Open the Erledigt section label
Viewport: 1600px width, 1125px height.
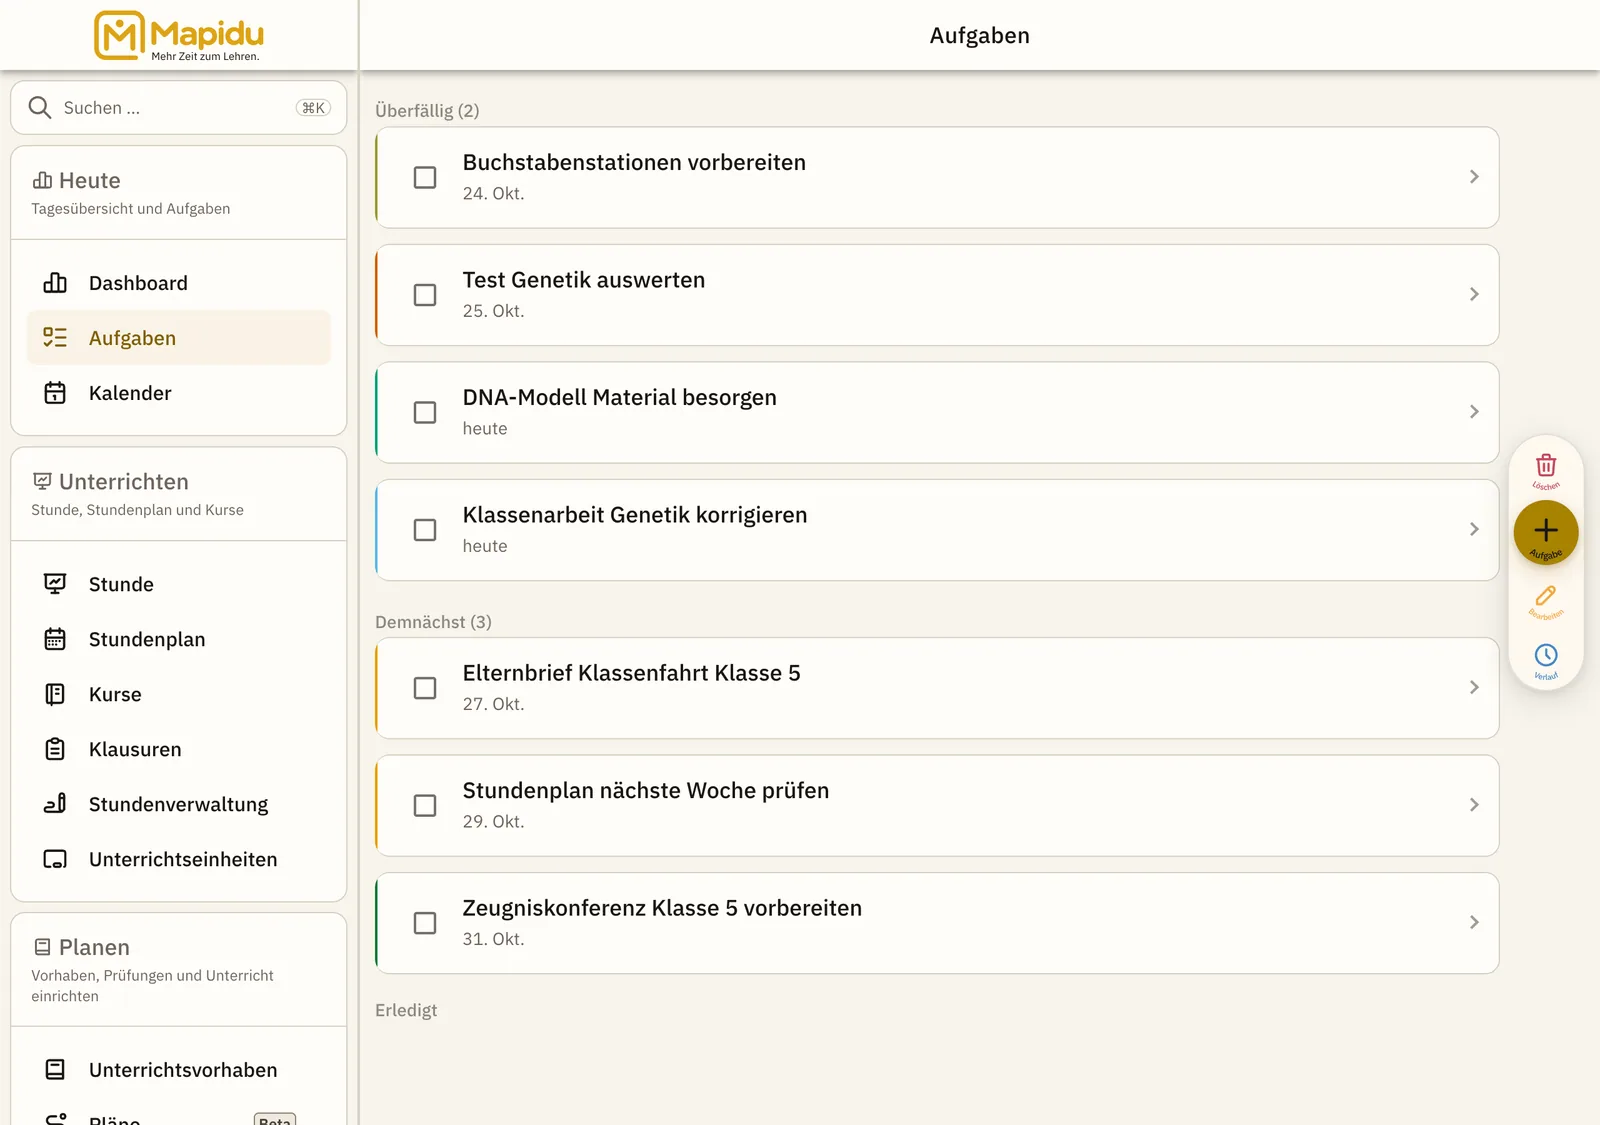[x=406, y=1010]
